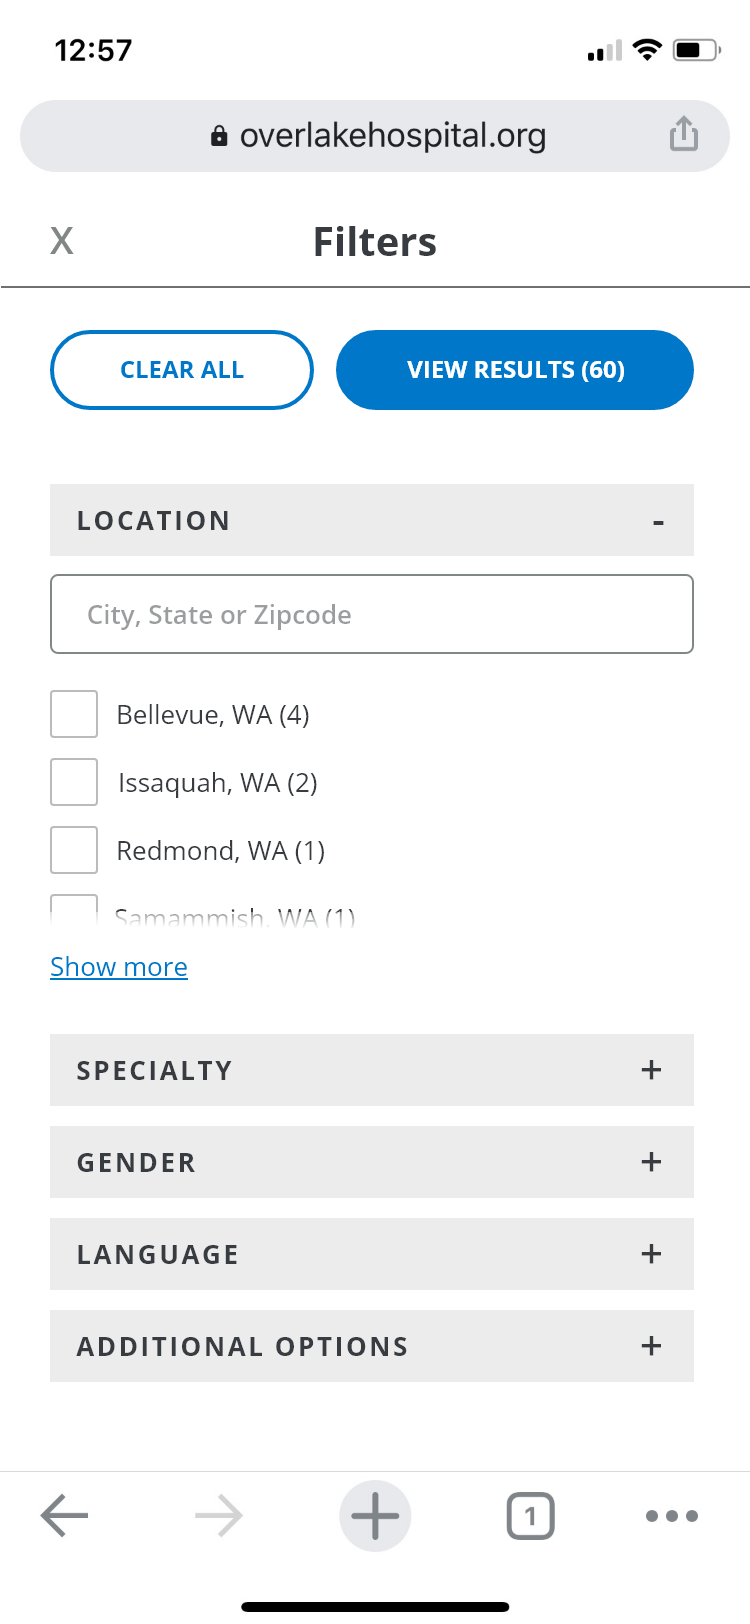Tick the Redmond, WA checkbox
This screenshot has width=750, height=1624.
(x=74, y=850)
